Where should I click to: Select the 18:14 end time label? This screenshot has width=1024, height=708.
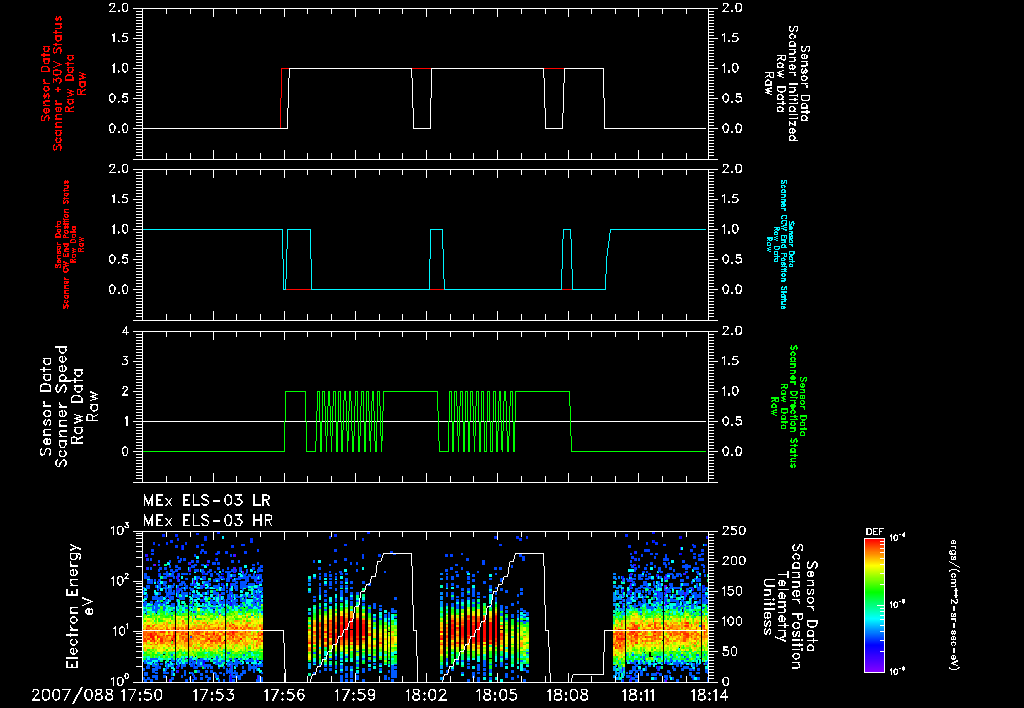[708, 695]
